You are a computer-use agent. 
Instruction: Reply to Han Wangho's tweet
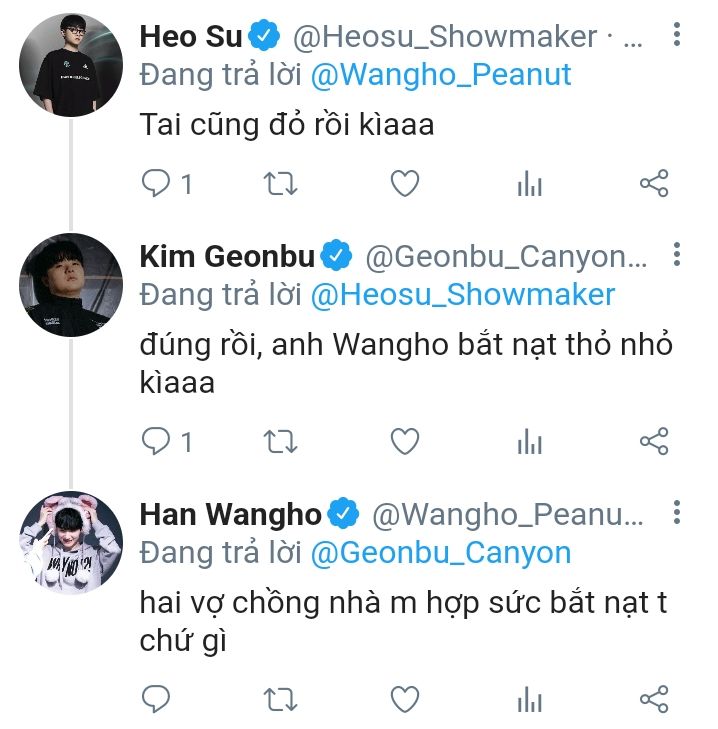click(x=156, y=699)
